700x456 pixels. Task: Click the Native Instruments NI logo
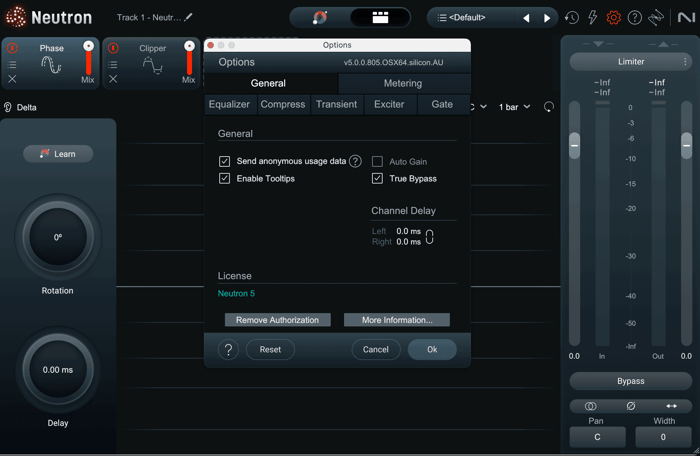tap(686, 17)
